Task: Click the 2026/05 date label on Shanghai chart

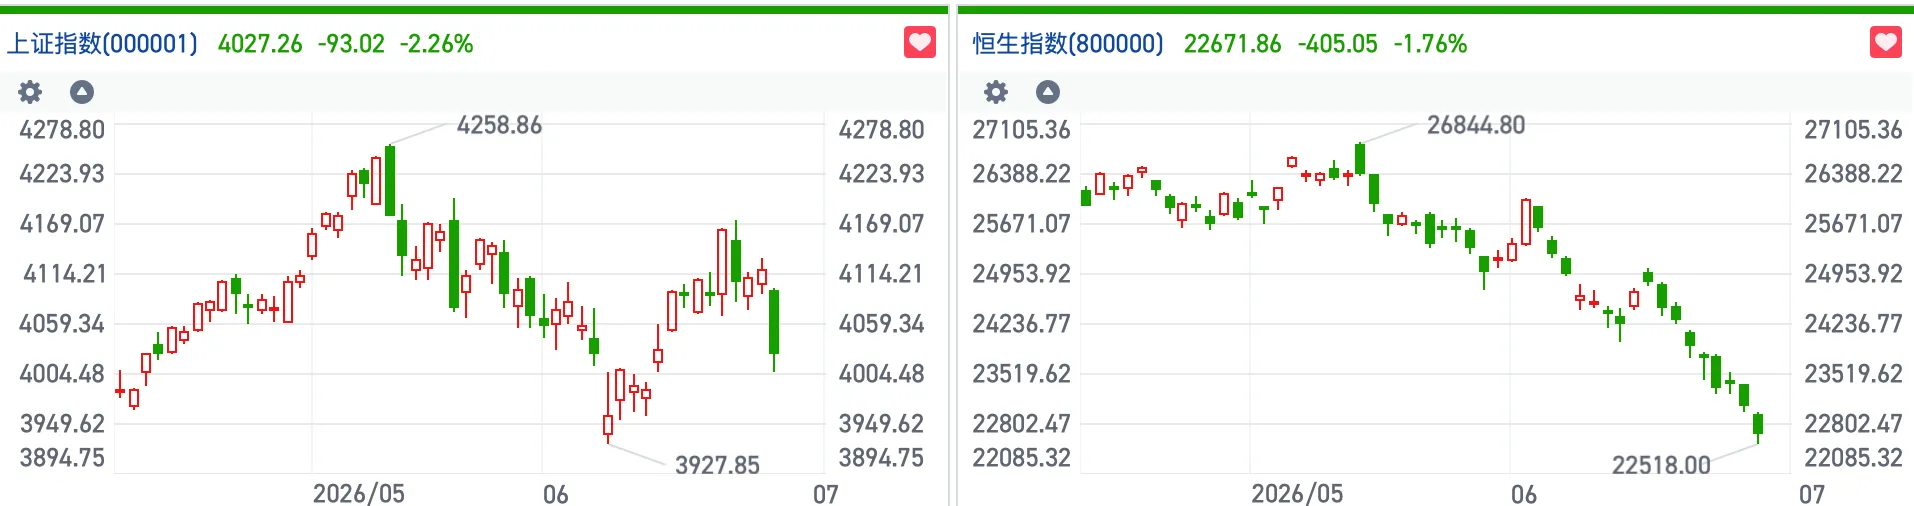Action: pos(359,494)
